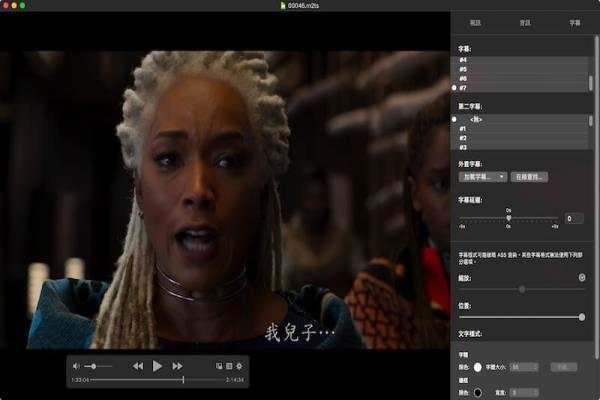Select subtitle track #6
600x400 pixels.
pos(520,78)
